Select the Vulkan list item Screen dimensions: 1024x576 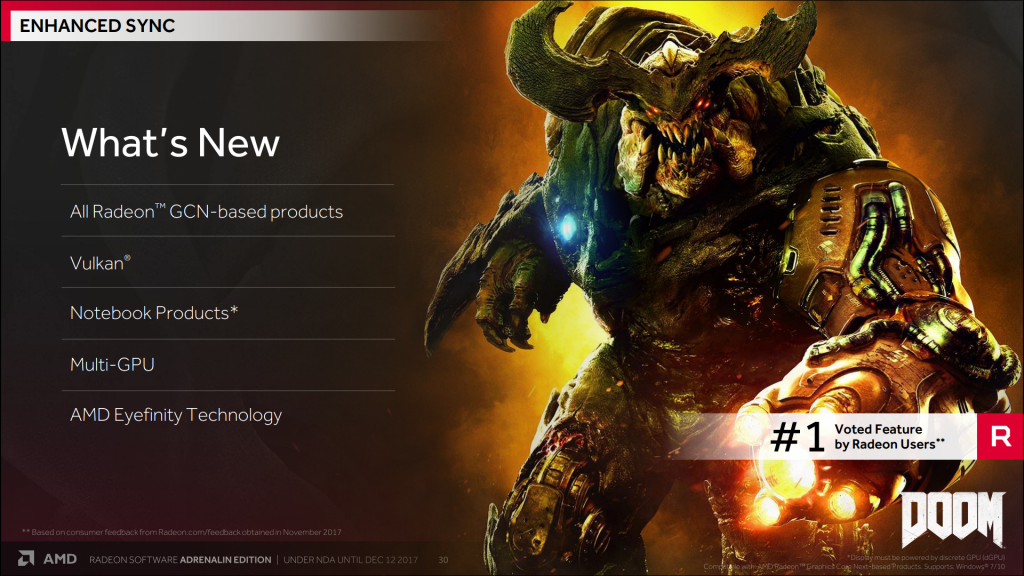click(100, 263)
